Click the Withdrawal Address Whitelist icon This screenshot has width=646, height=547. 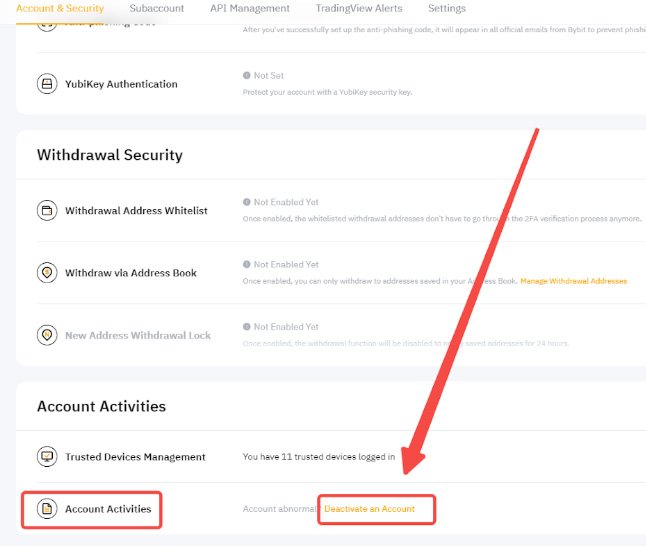[47, 210]
